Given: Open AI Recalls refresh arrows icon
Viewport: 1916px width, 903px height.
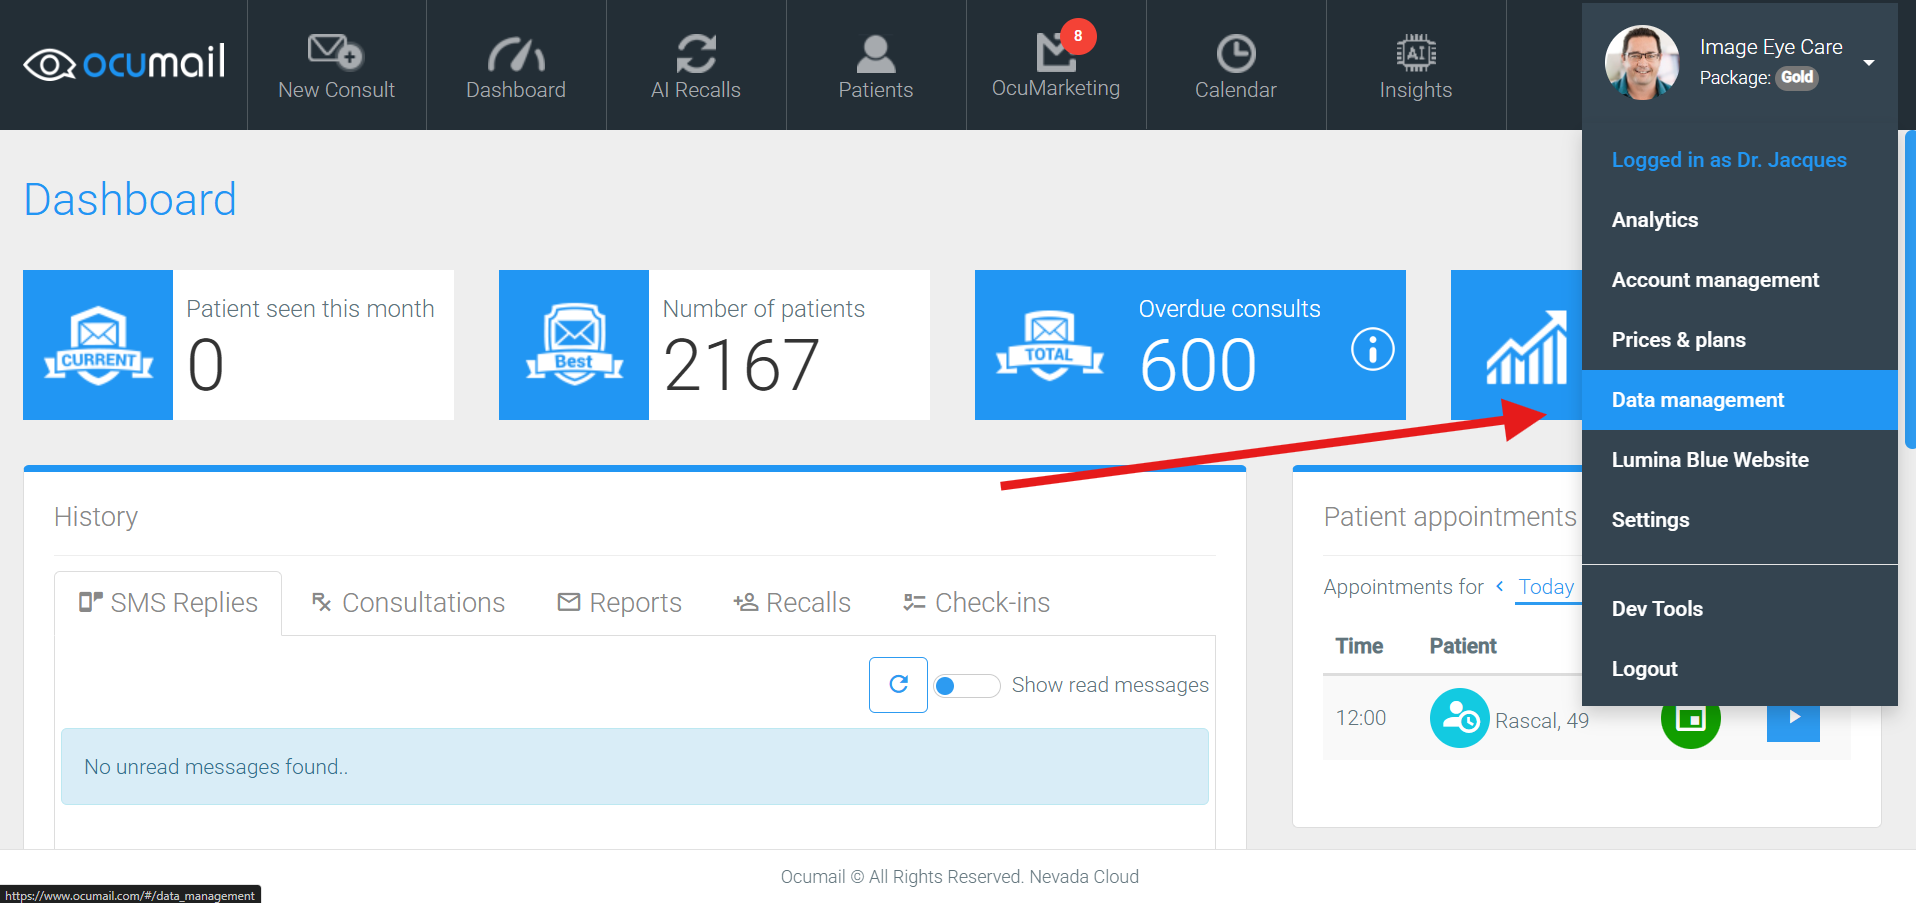Looking at the screenshot, I should click(696, 53).
